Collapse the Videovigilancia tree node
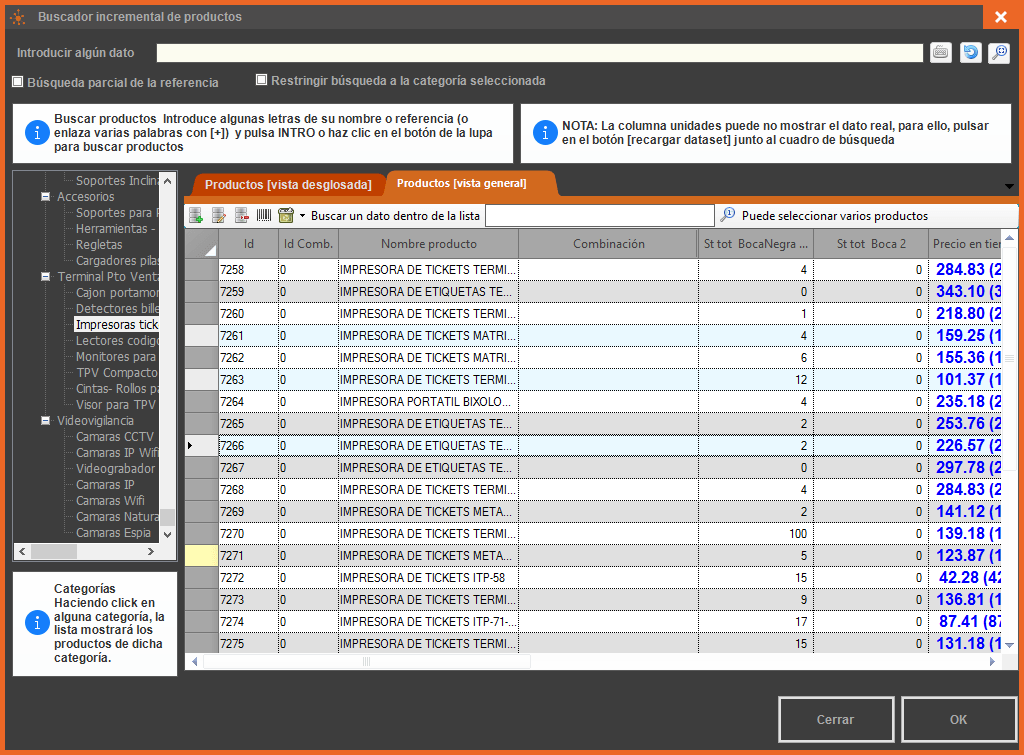This screenshot has width=1024, height=755. click(46, 421)
